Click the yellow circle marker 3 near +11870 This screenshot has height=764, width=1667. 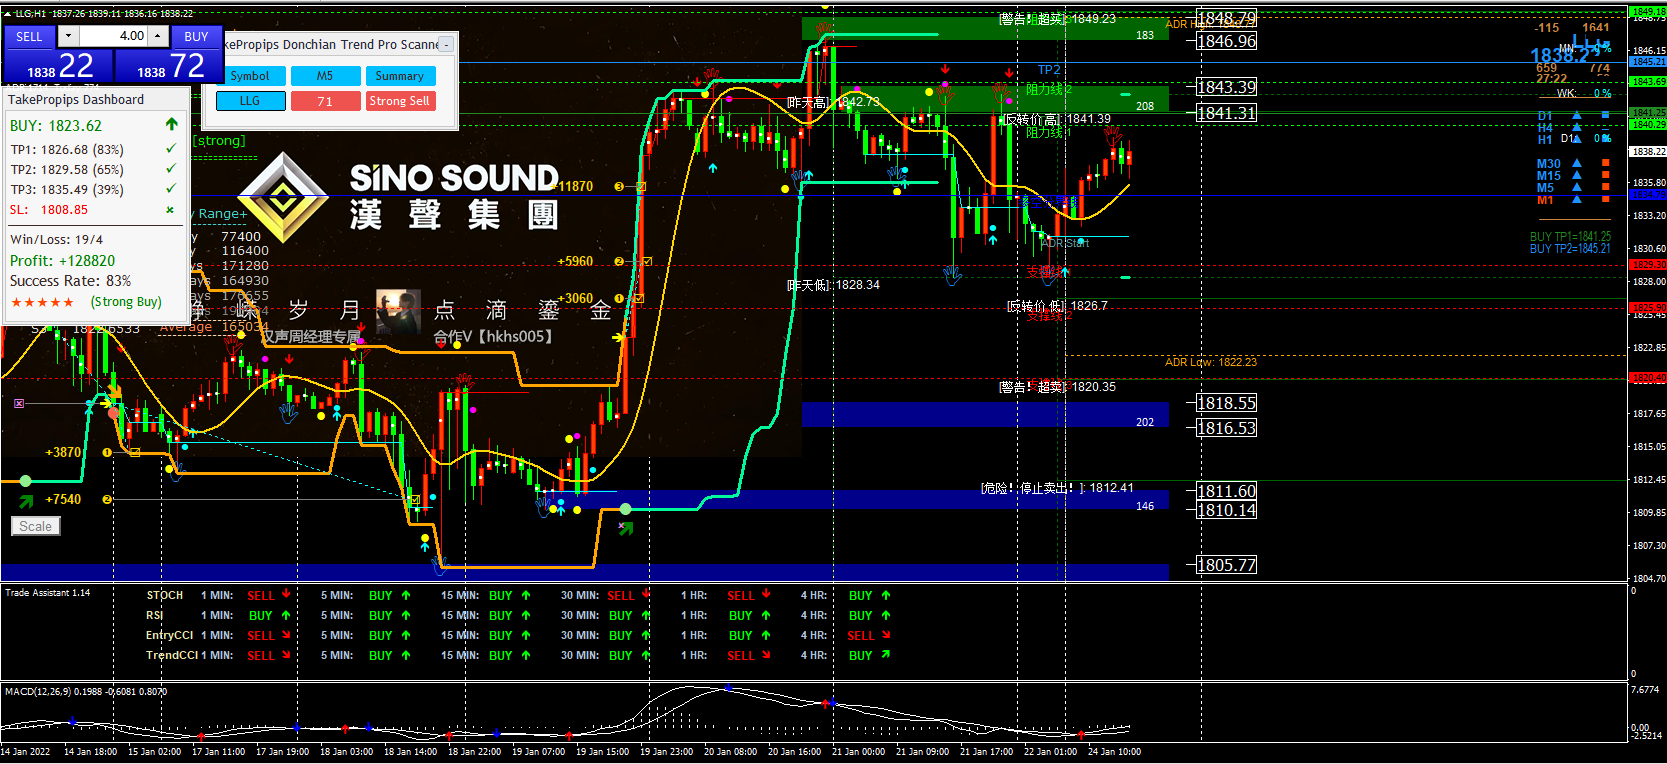click(x=619, y=187)
